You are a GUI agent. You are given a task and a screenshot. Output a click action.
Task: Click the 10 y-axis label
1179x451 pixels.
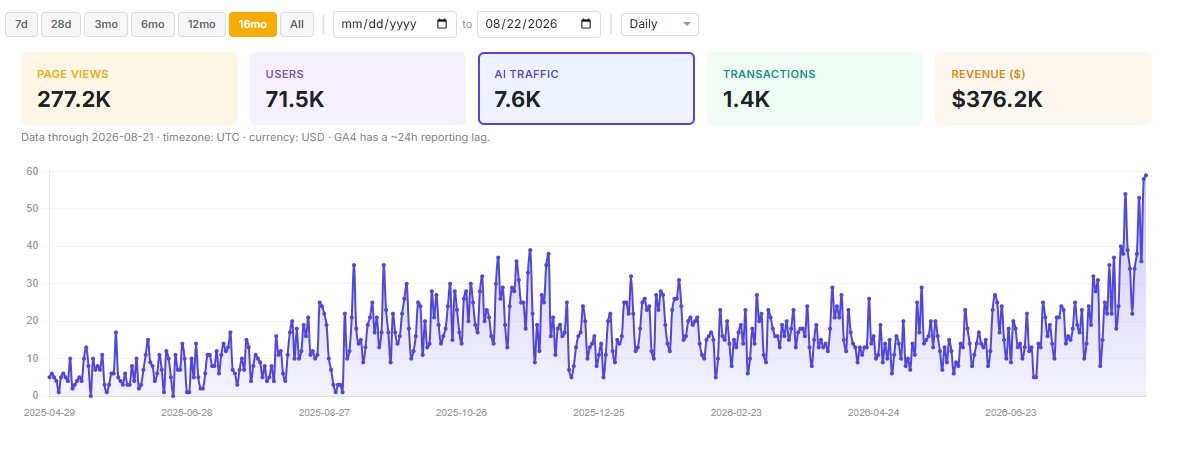[32, 358]
